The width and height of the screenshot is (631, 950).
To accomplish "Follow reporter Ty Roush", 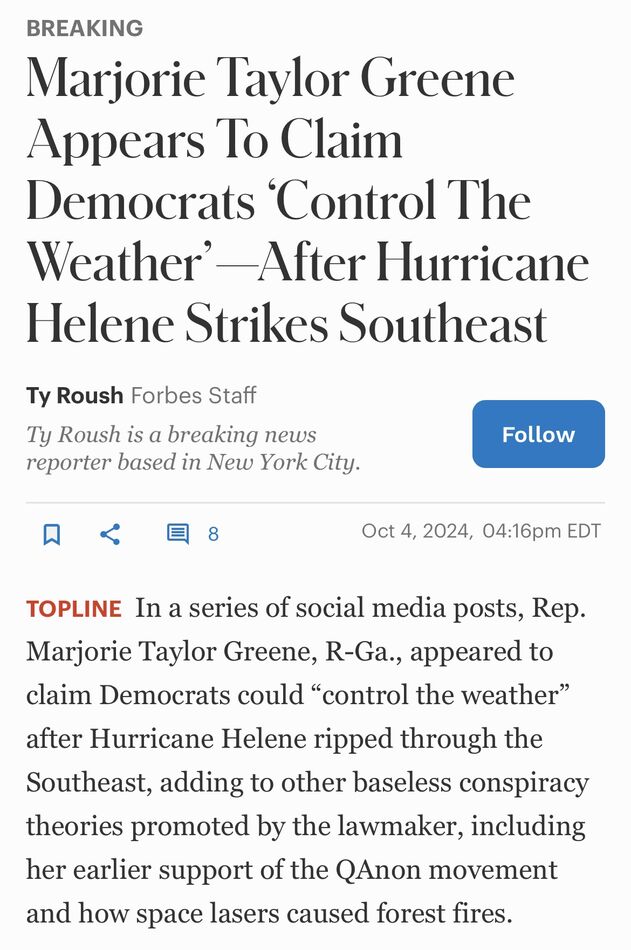I will (538, 434).
